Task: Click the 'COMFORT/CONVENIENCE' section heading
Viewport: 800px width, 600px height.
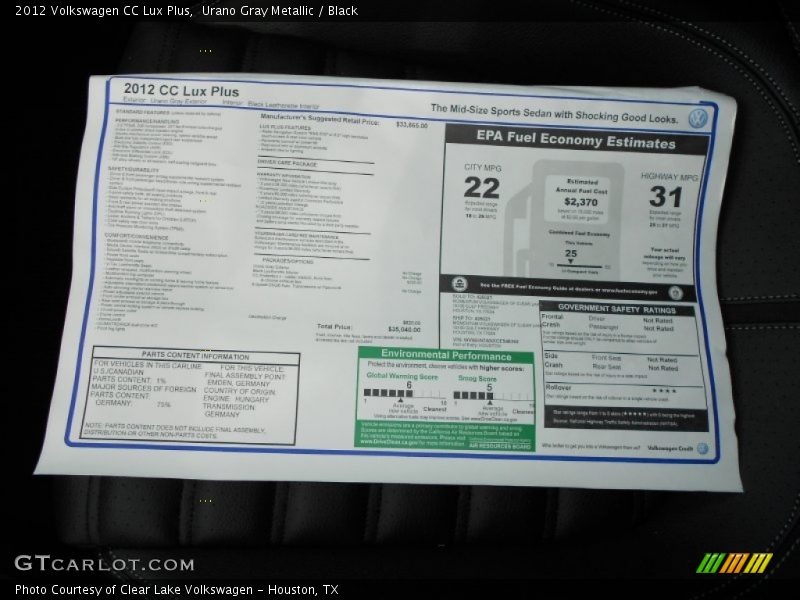Action: coord(136,236)
